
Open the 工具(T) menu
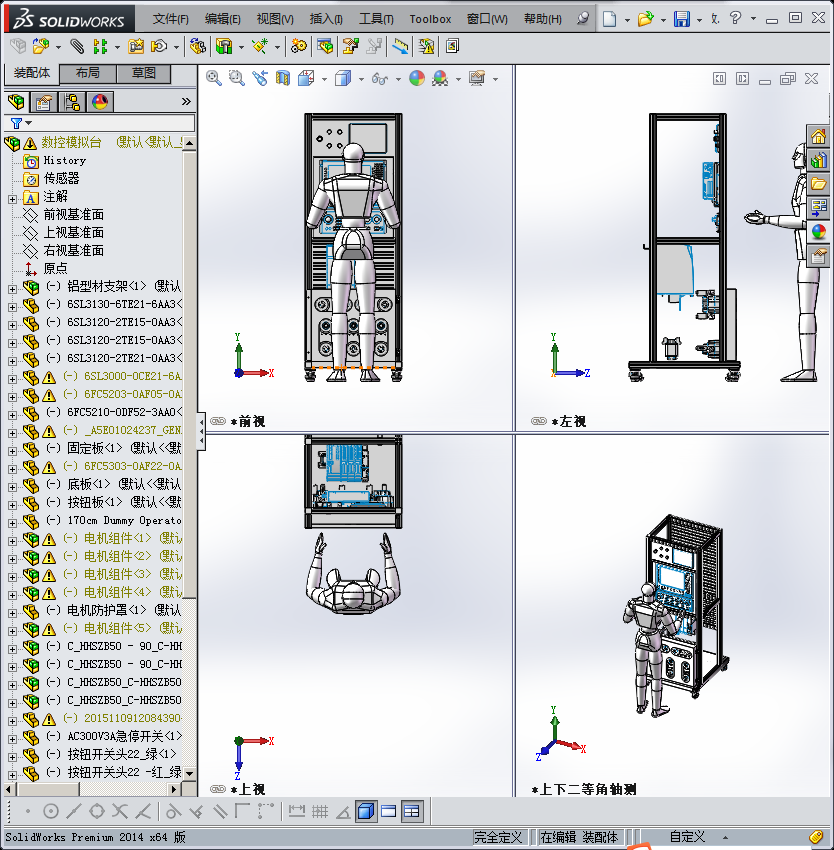click(x=376, y=19)
